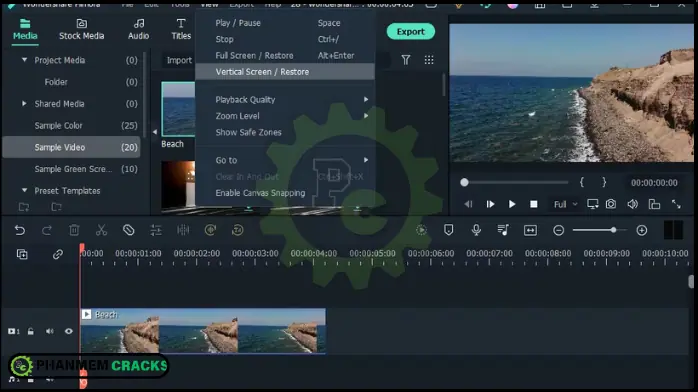Click the preview display monitor icon
The width and height of the screenshot is (698, 392).
[592, 204]
